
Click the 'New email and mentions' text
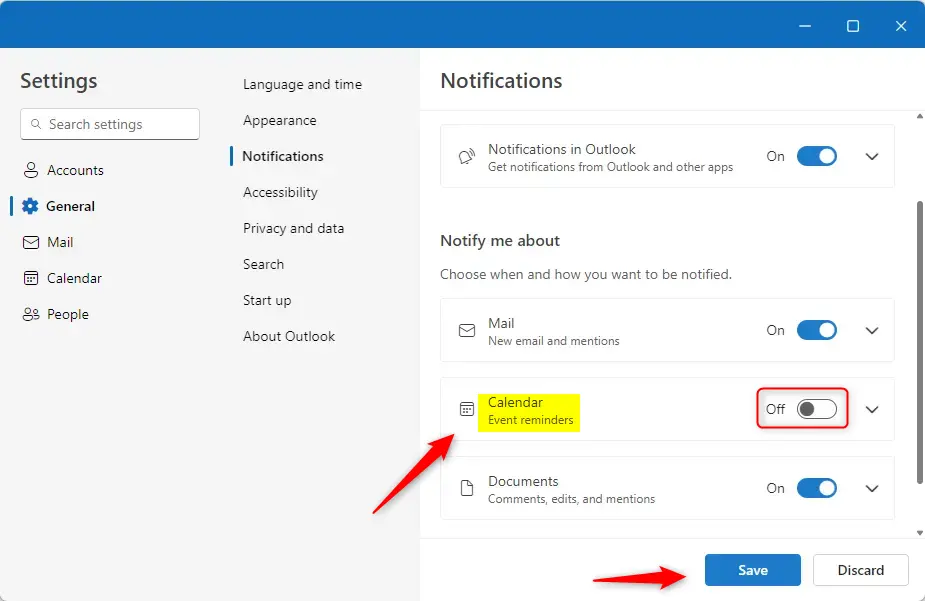(553, 341)
